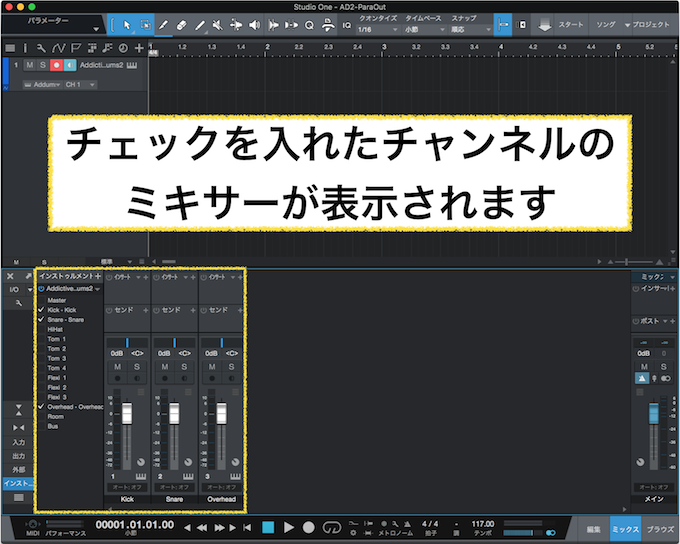Viewport: 680px width, 544px height.
Task: Open the inspector i icon
Action: coord(25,48)
